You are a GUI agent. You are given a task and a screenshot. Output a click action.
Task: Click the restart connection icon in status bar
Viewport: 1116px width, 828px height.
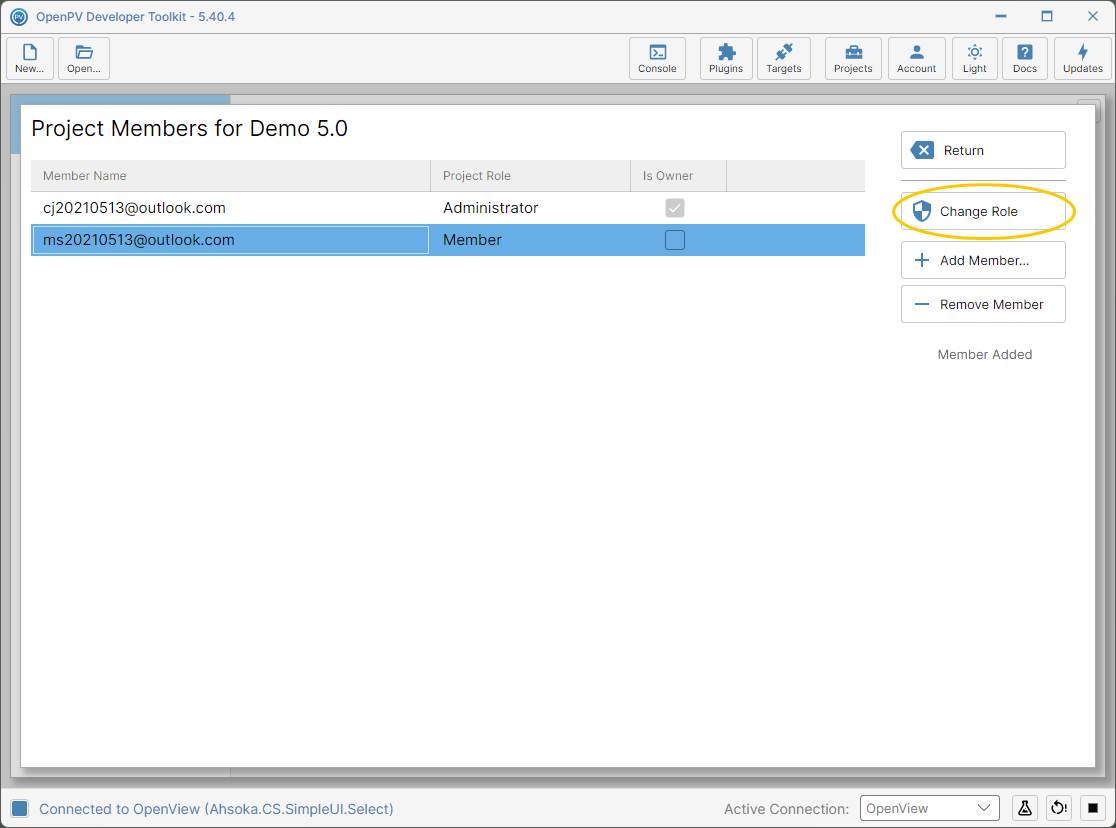coord(1059,808)
